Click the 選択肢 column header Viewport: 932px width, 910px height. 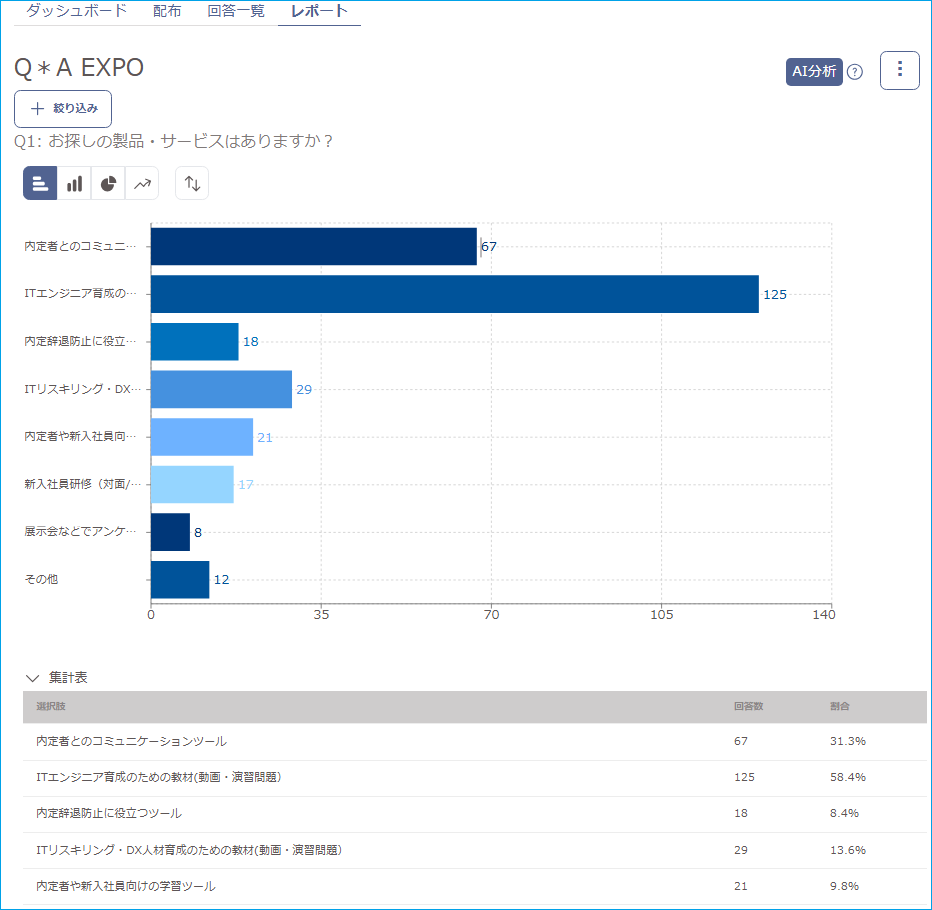[50, 706]
